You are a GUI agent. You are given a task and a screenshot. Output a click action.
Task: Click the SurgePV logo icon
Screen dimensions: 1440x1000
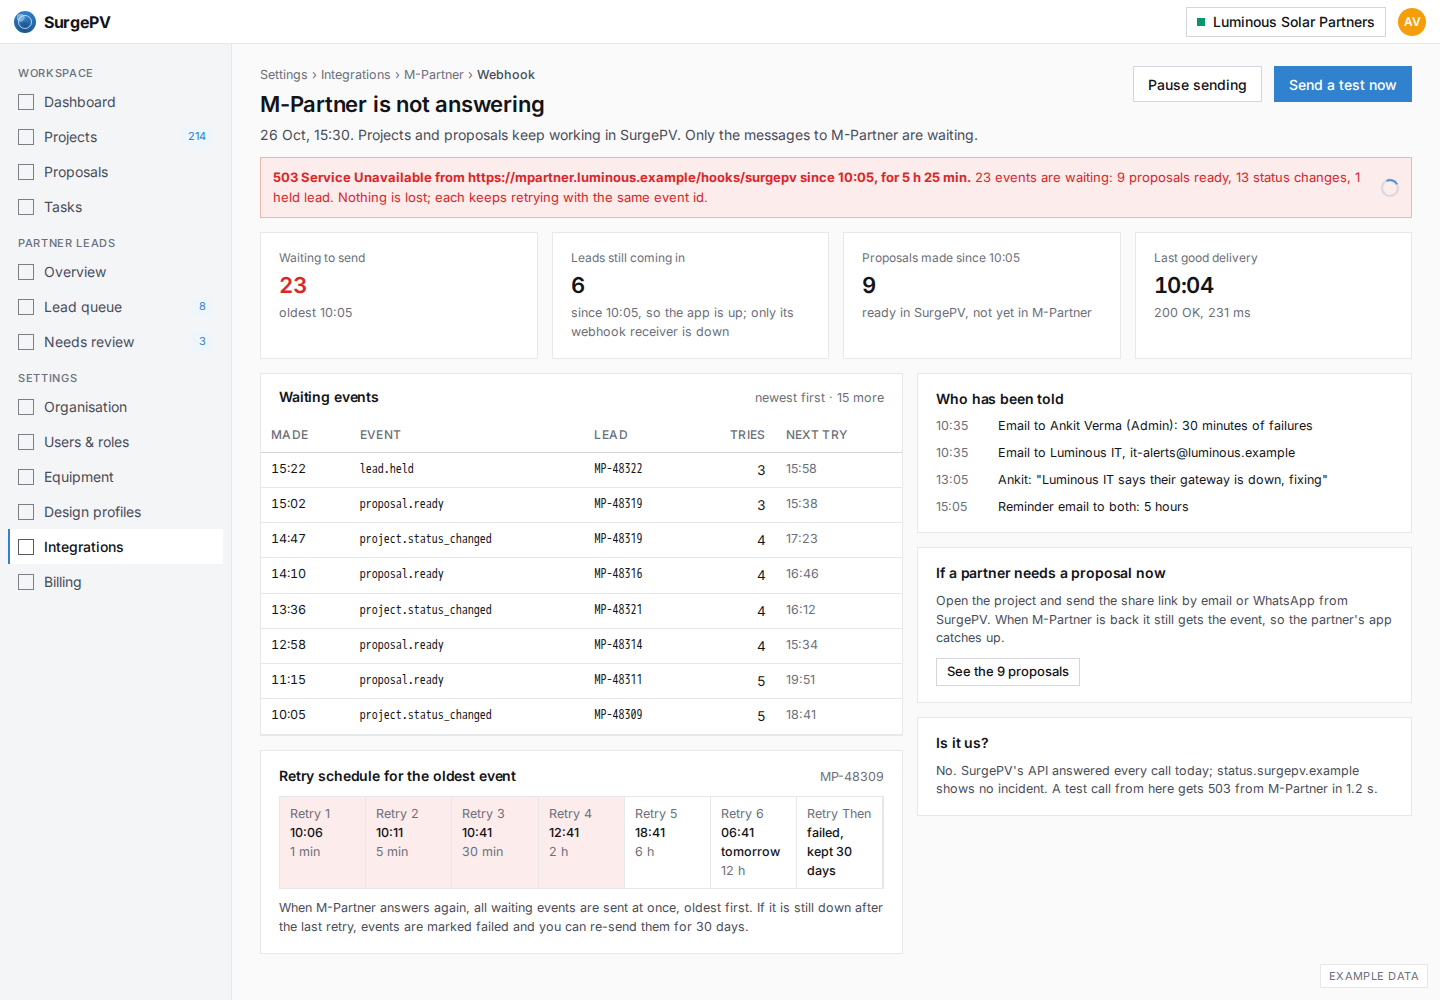click(25, 22)
